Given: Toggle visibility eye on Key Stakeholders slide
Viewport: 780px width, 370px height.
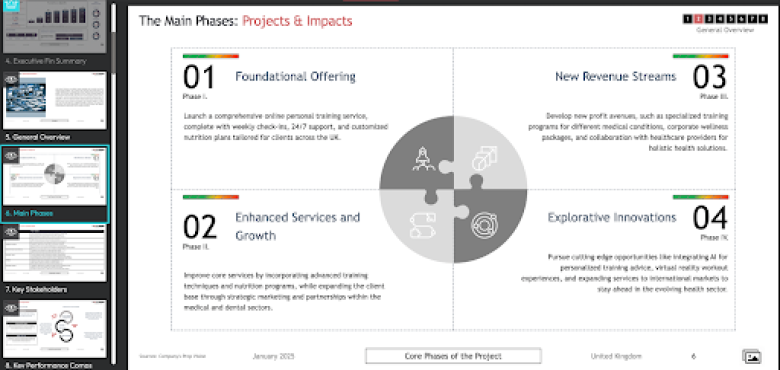Looking at the screenshot, I should (x=11, y=232).
